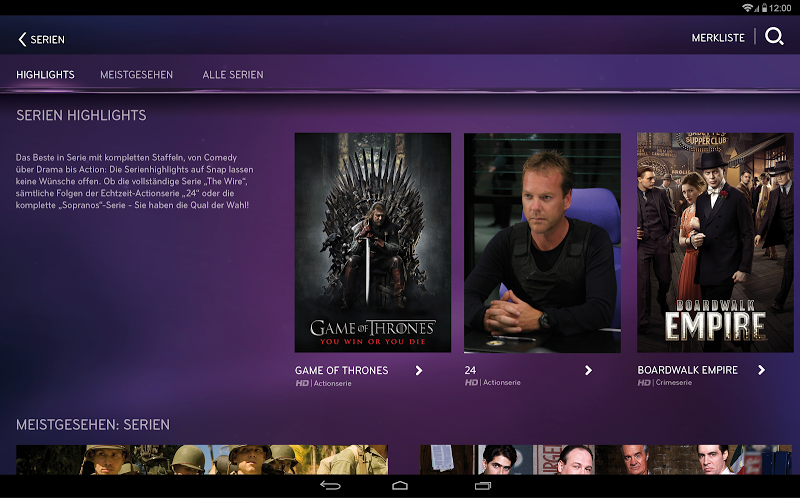Expand Boardwalk Empire arrow

pos(761,369)
